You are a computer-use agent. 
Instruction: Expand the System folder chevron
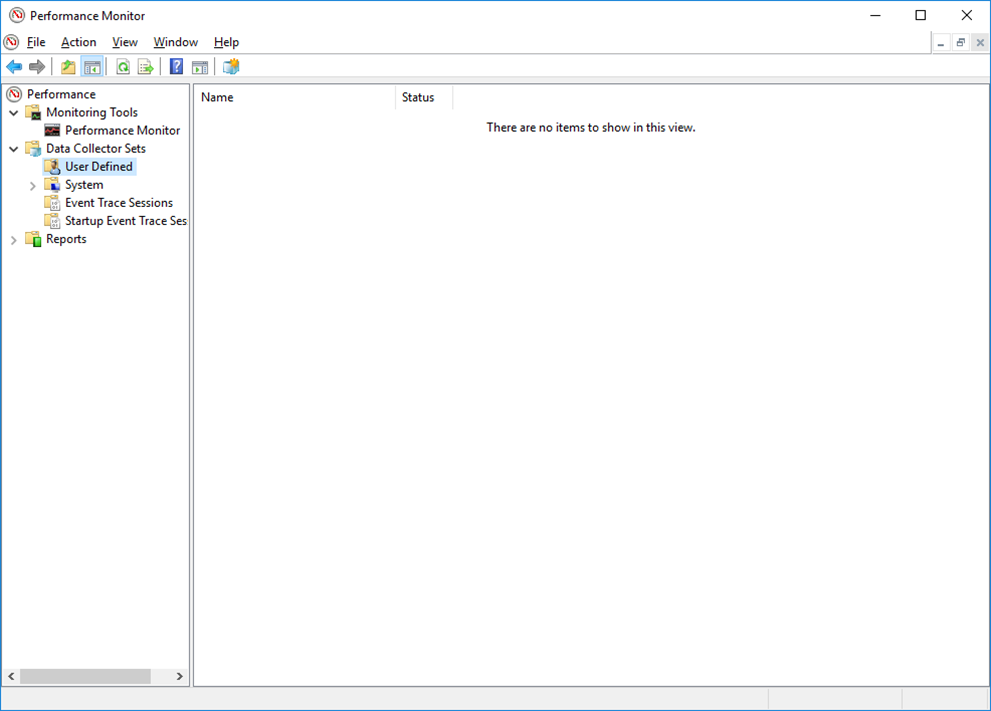pos(33,186)
